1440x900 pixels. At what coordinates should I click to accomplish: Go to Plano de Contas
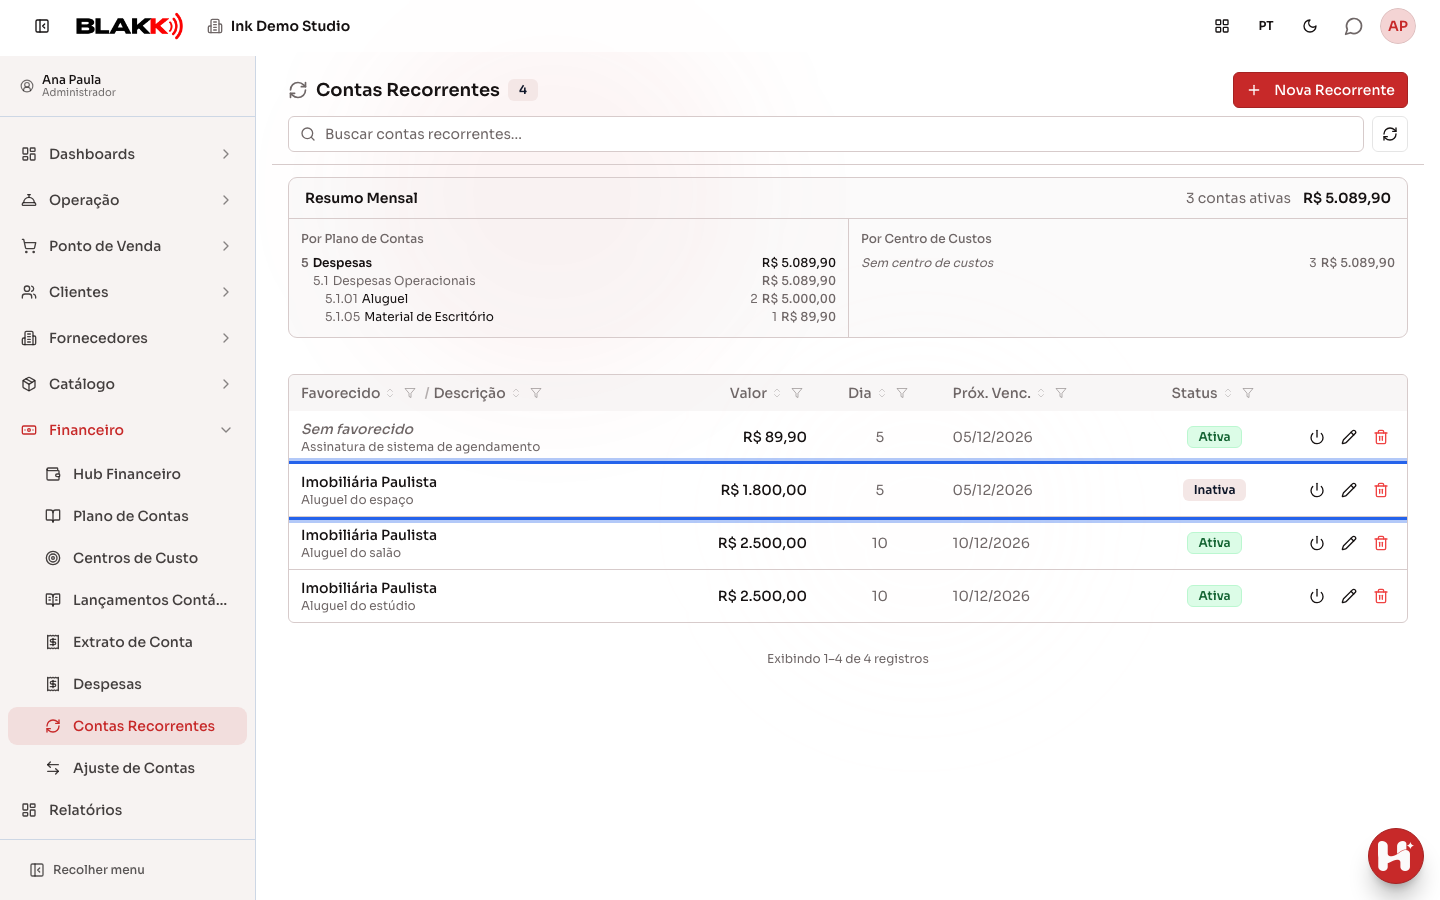click(127, 516)
